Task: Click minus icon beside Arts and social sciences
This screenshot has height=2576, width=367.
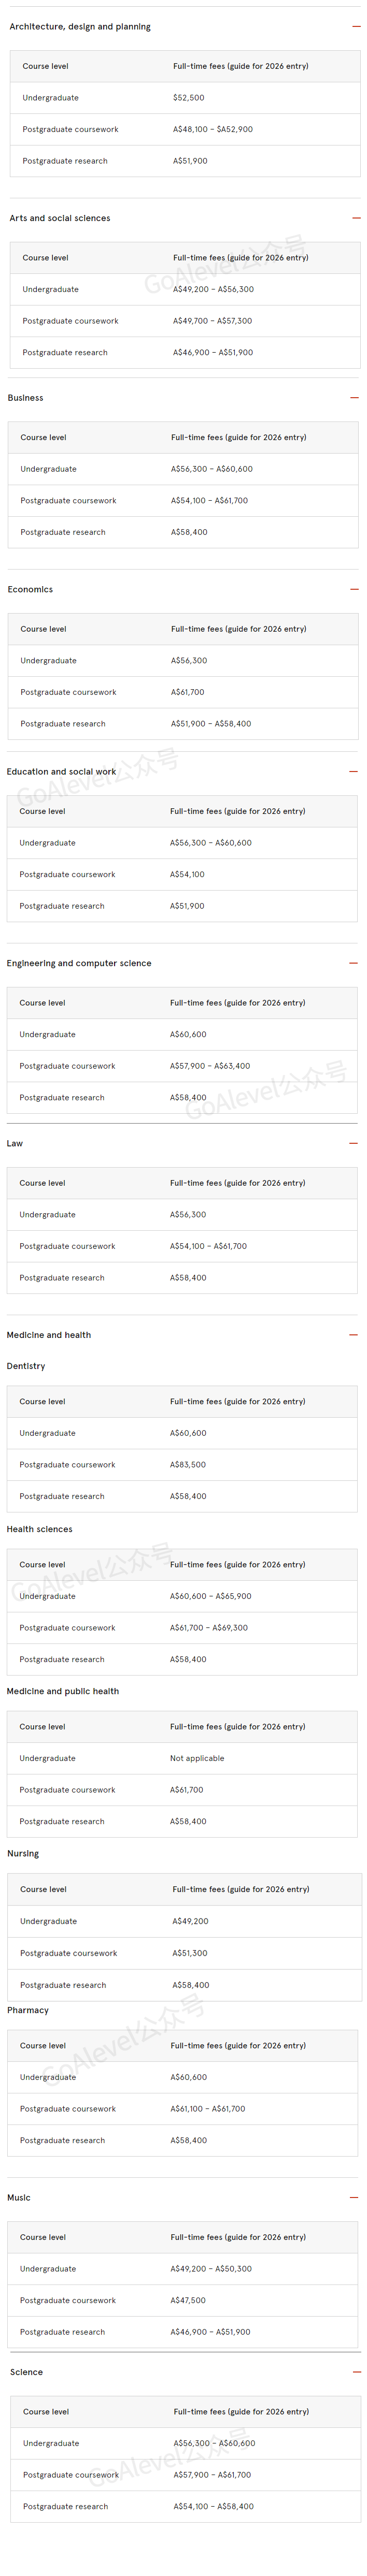Action: (356, 218)
